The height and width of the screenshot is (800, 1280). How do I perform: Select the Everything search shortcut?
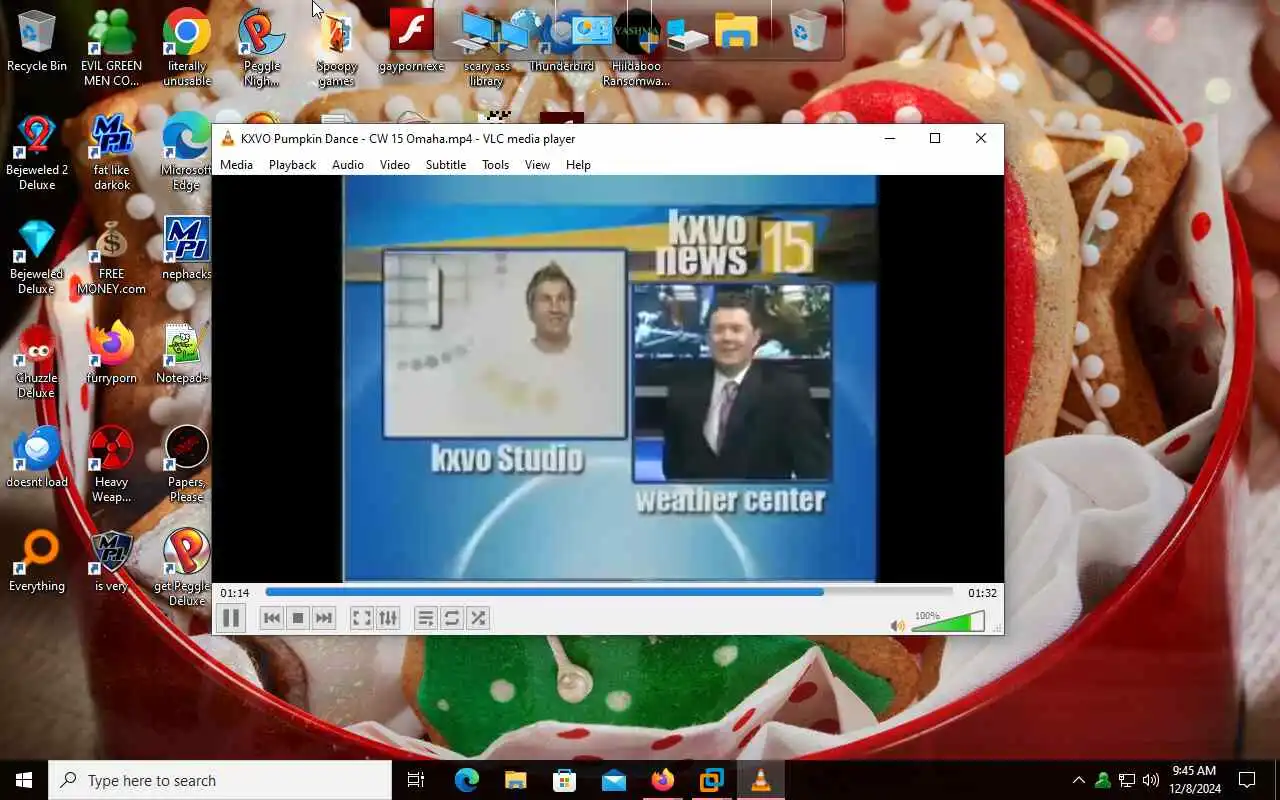[x=37, y=562]
